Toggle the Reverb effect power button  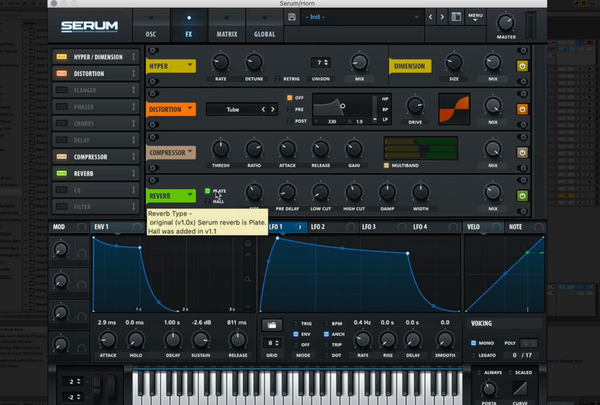tap(521, 195)
